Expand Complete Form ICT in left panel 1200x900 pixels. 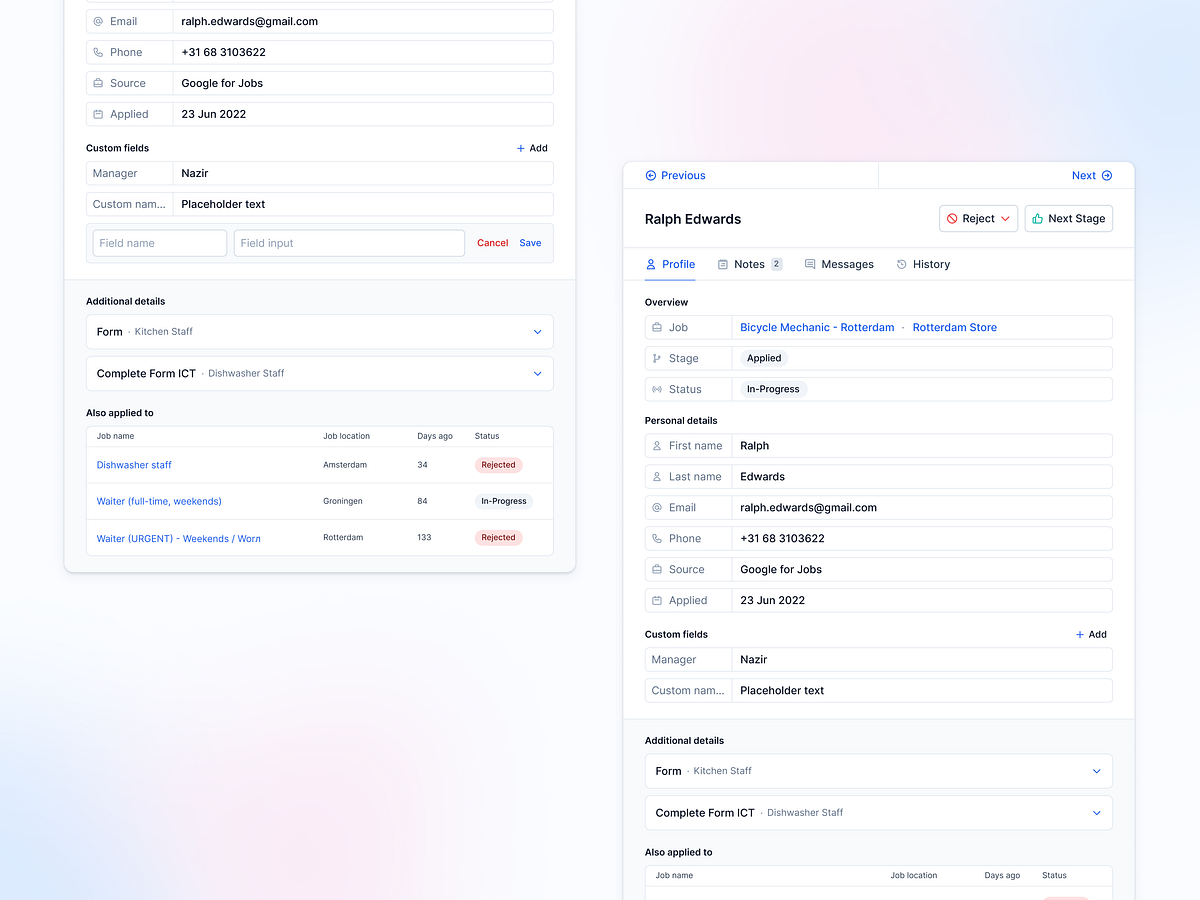(537, 373)
